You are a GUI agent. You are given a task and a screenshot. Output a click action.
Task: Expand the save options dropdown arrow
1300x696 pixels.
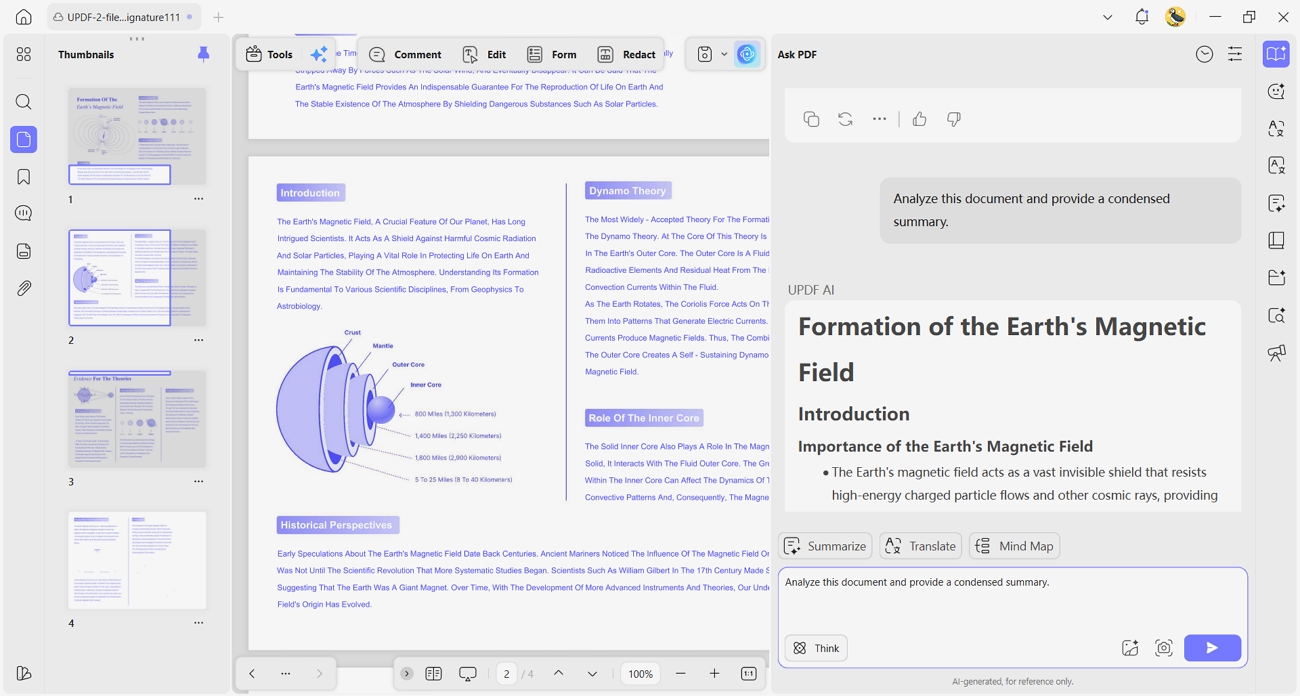pyautogui.click(x=724, y=55)
